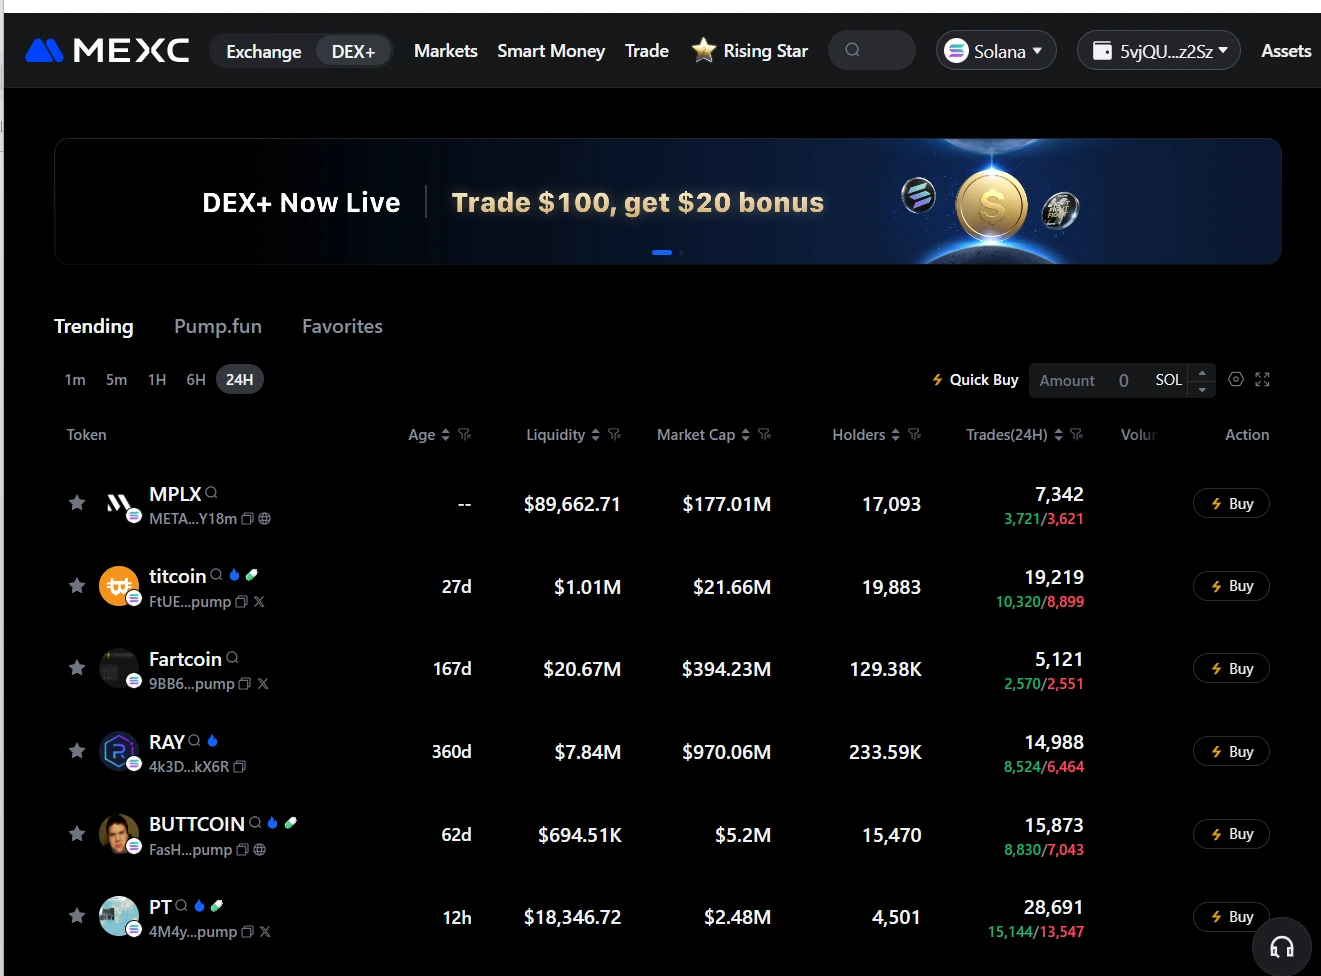Expand the token table to fullscreen
The width and height of the screenshot is (1321, 976).
(1262, 379)
